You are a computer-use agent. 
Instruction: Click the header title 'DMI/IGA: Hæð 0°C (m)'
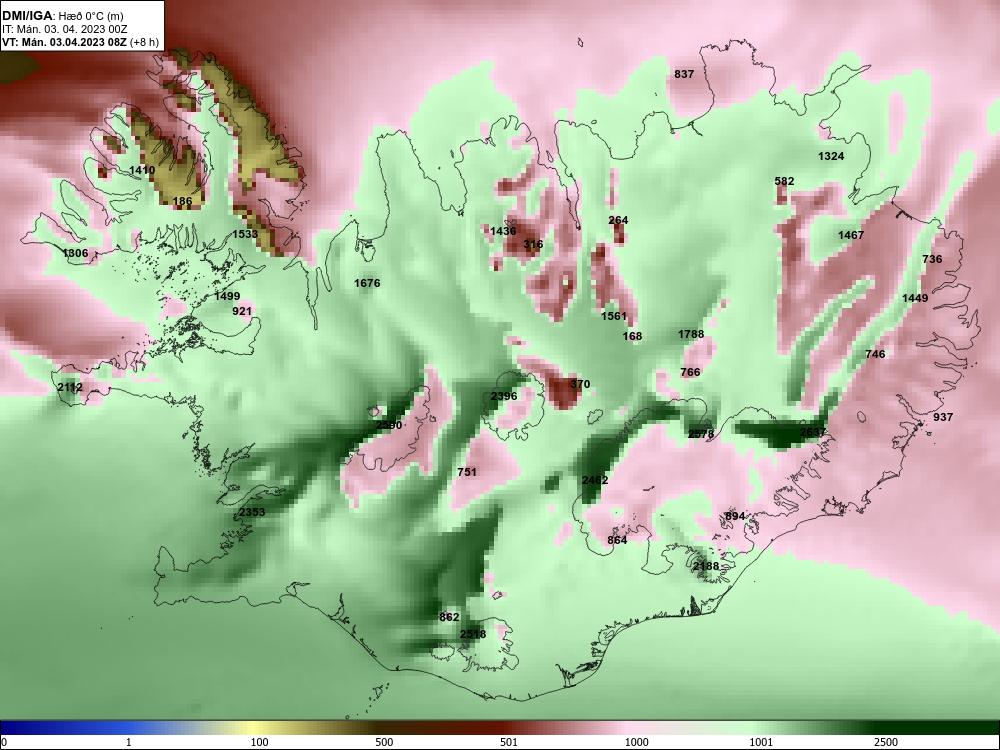(62, 15)
